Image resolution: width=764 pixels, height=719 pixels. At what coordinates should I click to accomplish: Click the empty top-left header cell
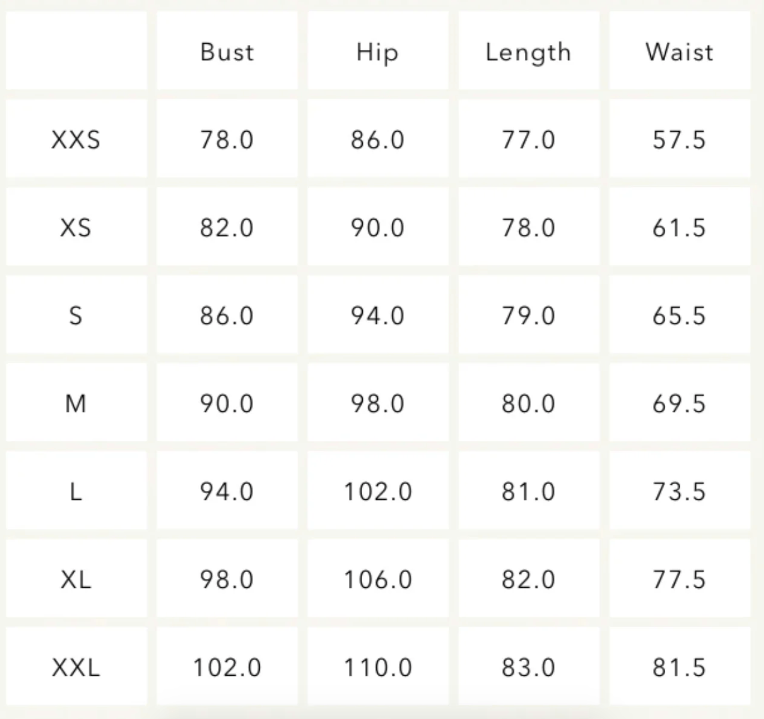[76, 52]
